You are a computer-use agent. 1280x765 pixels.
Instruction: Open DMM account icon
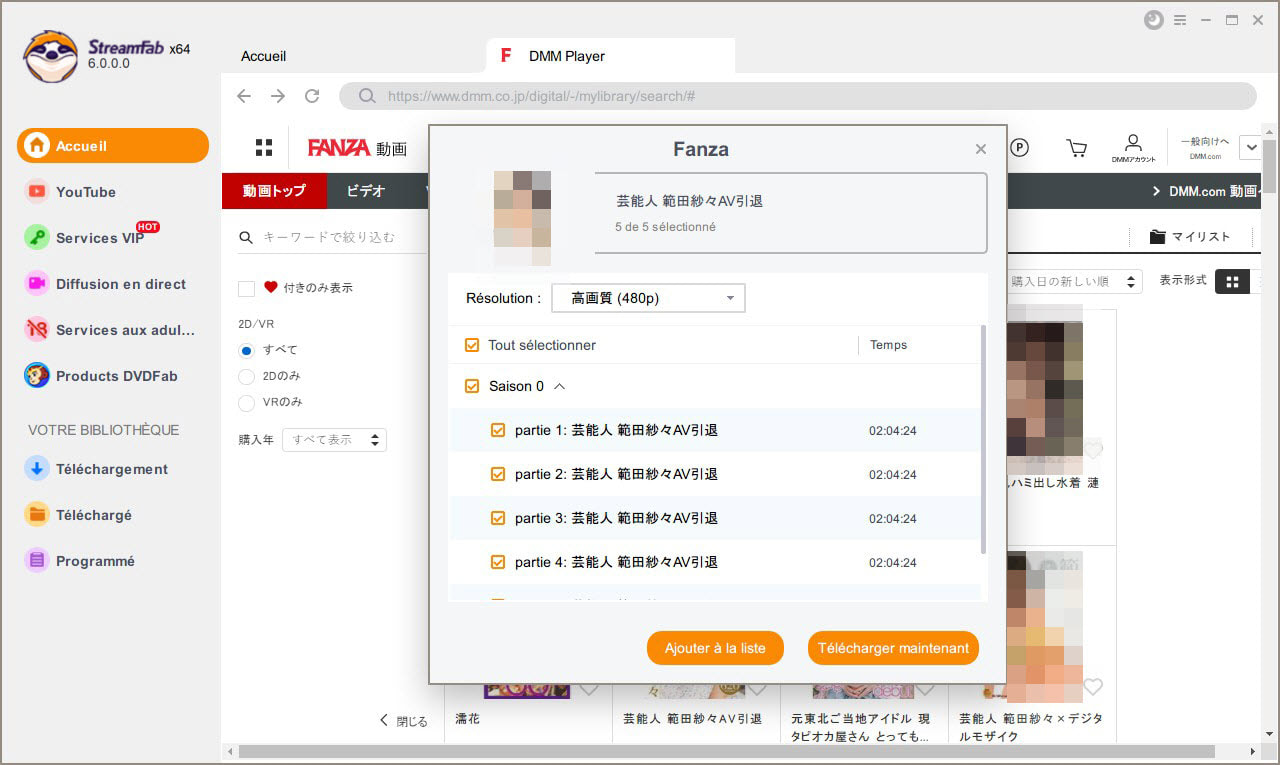point(1133,148)
